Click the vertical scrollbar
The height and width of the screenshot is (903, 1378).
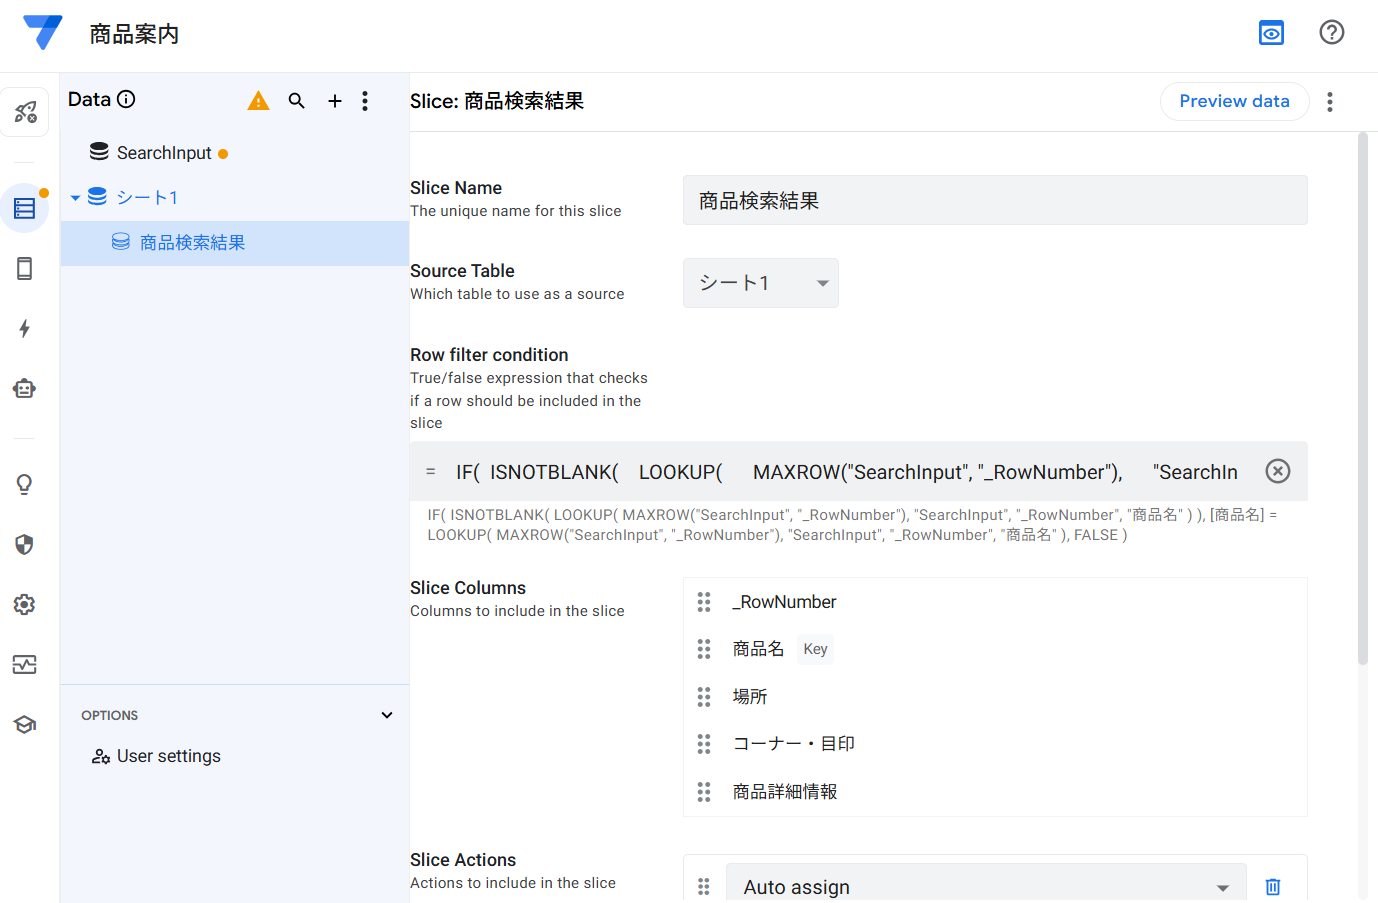click(1363, 400)
